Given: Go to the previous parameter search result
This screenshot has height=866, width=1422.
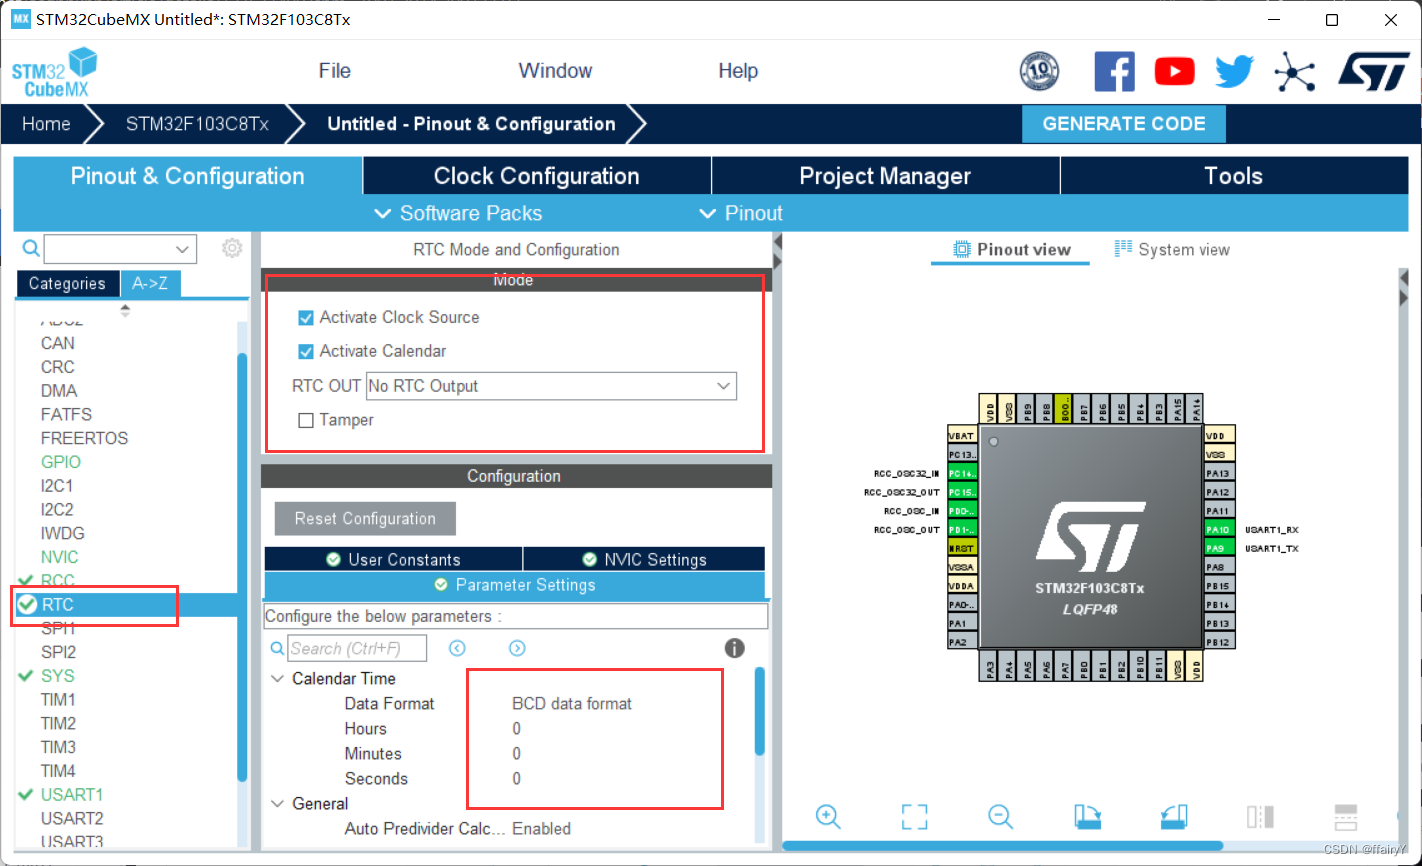Looking at the screenshot, I should coord(457,648).
